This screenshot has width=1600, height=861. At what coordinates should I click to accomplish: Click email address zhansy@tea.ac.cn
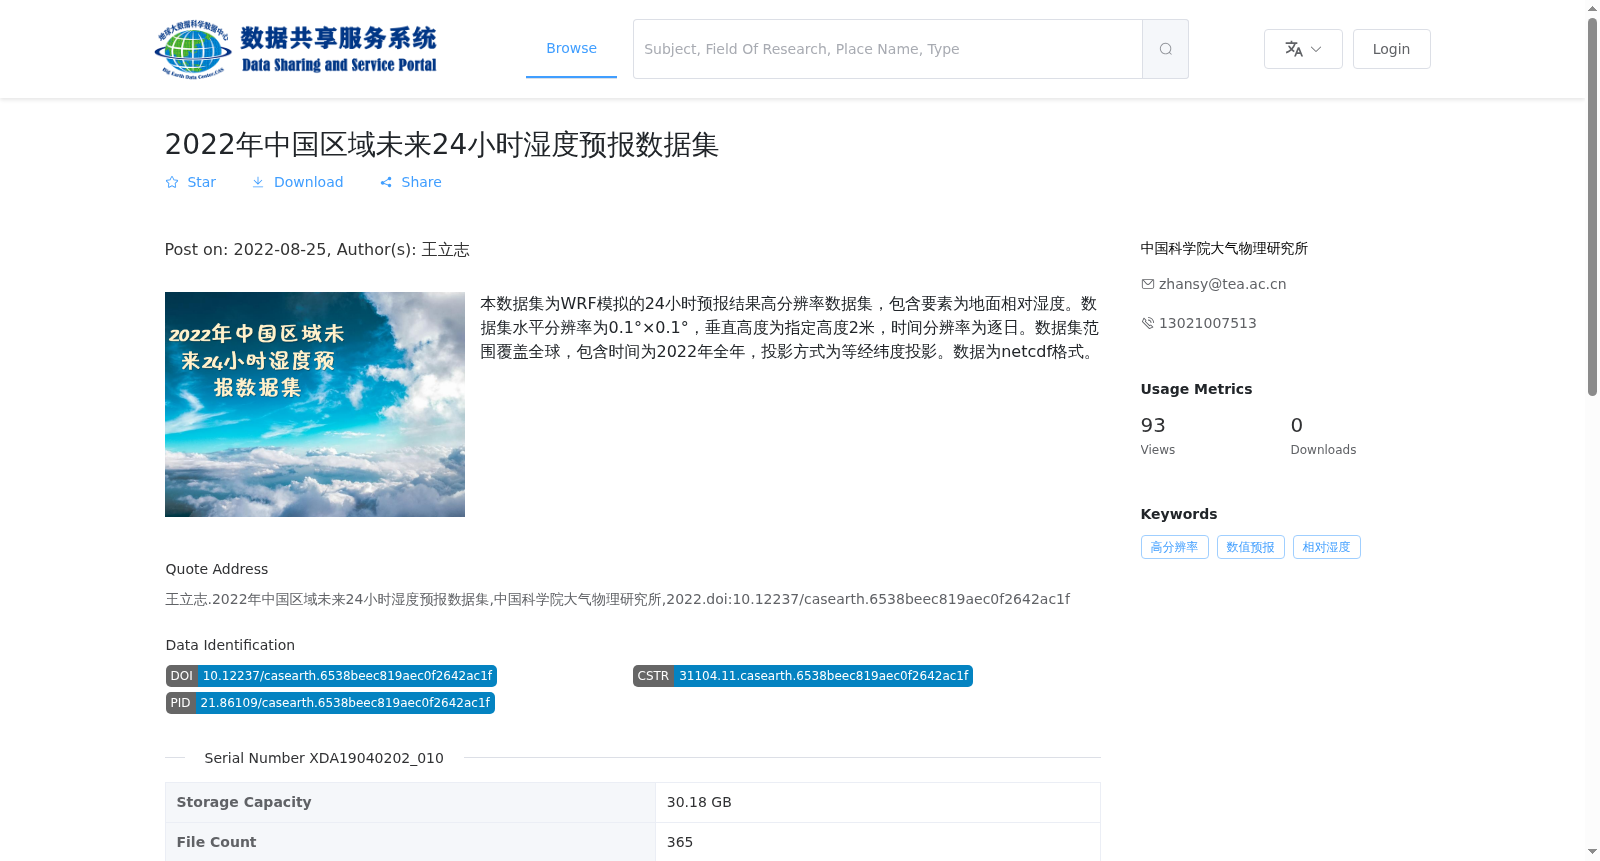click(x=1222, y=284)
